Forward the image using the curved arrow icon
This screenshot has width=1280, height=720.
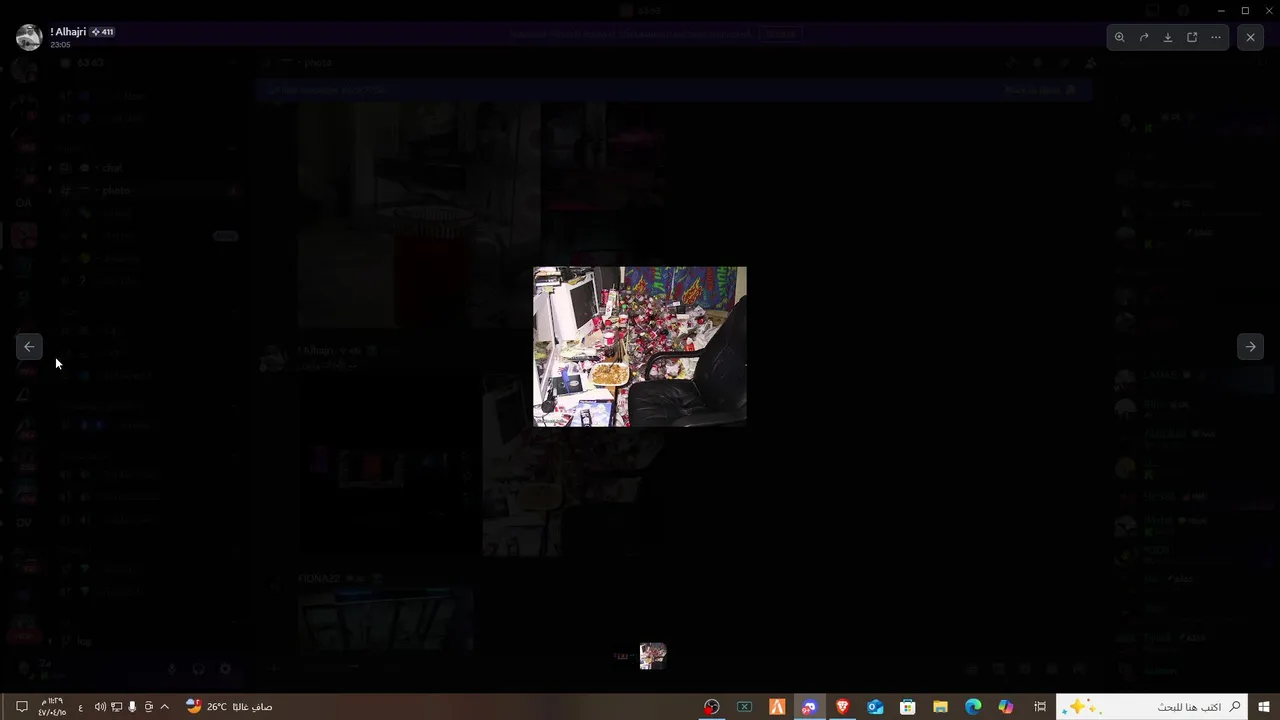[1144, 37]
